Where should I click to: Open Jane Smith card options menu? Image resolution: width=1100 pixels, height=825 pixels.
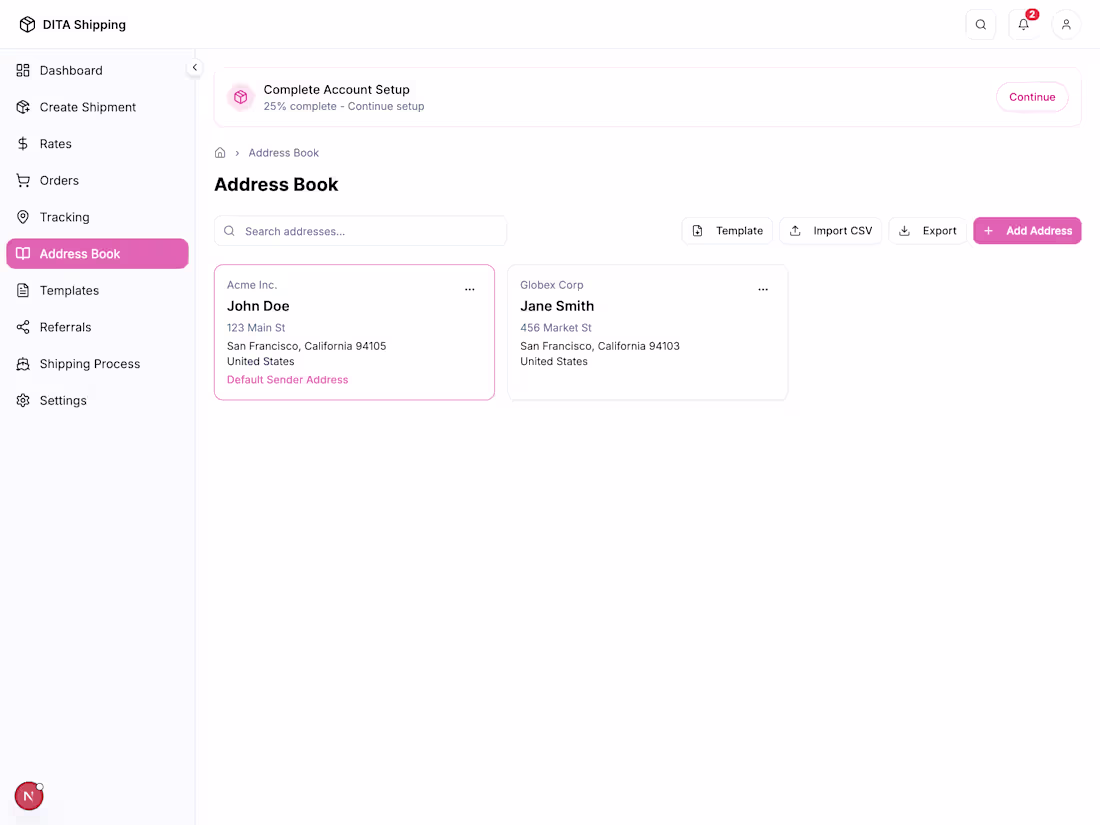[x=763, y=289]
